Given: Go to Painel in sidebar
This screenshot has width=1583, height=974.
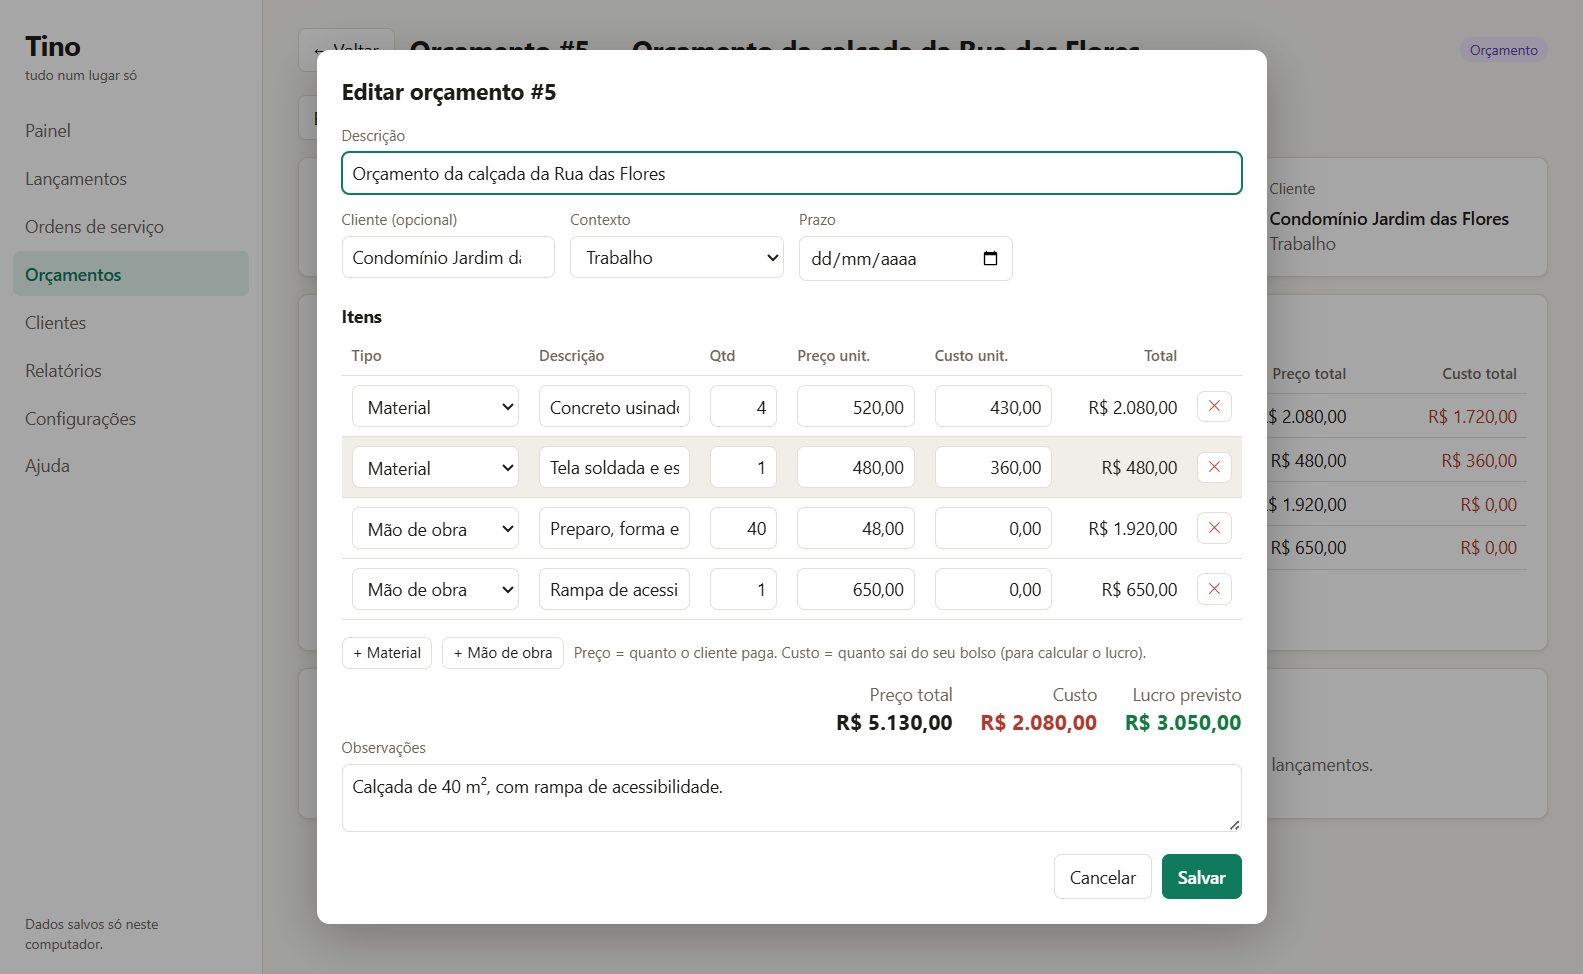Looking at the screenshot, I should [131, 131].
